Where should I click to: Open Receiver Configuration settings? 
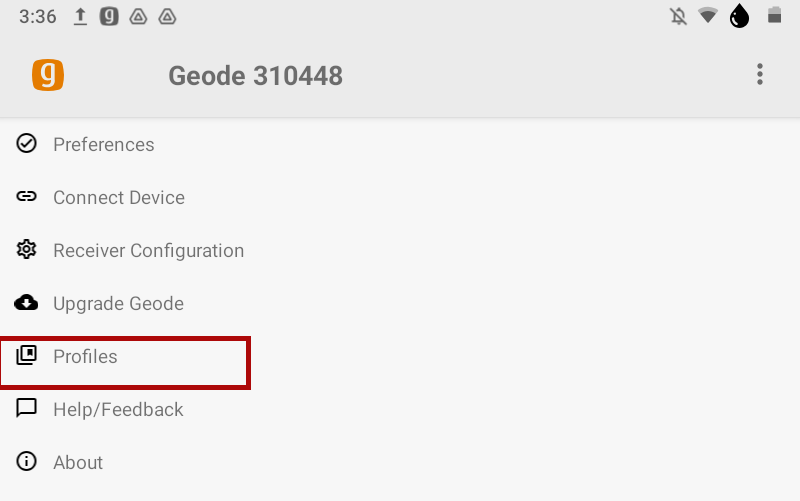coord(148,251)
